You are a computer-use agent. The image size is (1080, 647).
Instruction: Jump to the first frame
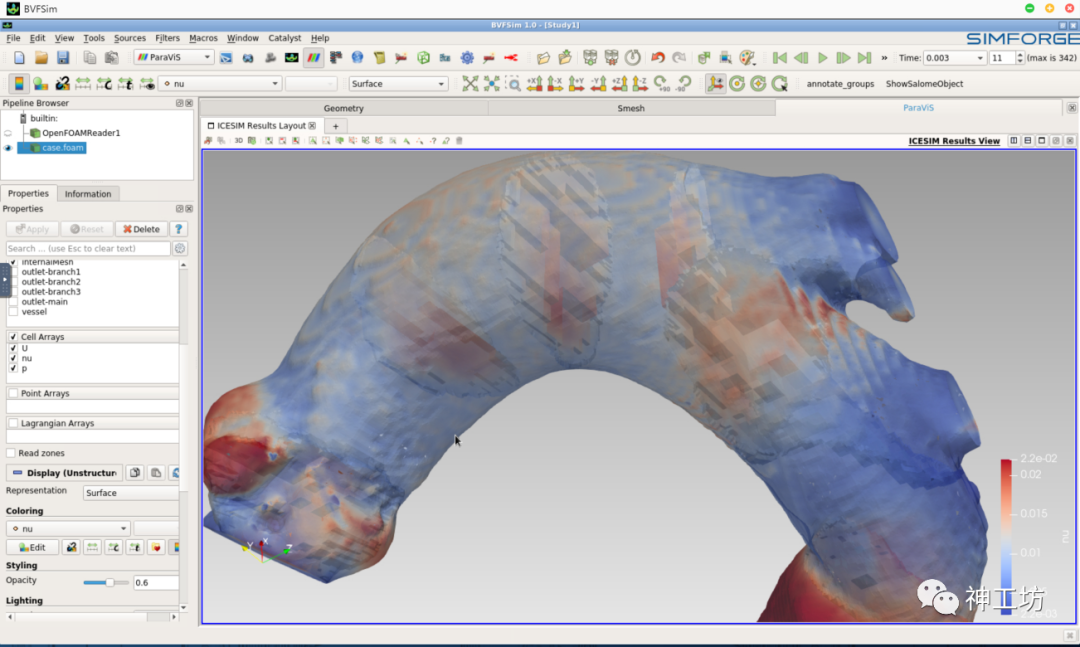pyautogui.click(x=780, y=58)
